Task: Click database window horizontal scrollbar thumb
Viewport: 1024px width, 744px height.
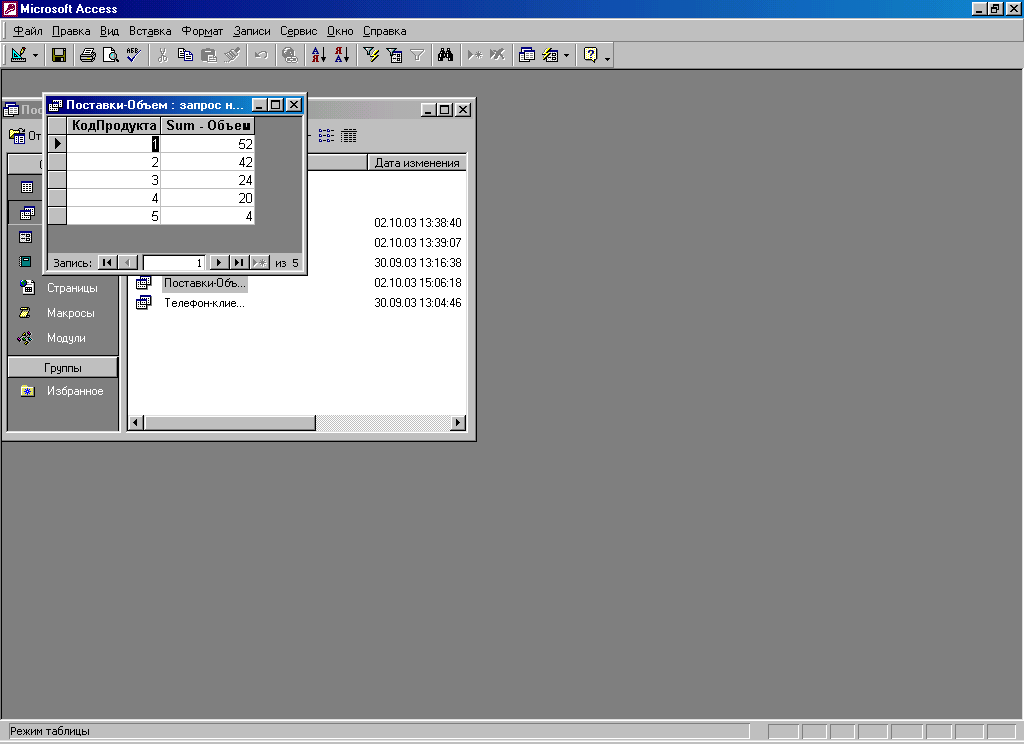Action: pyautogui.click(x=229, y=423)
